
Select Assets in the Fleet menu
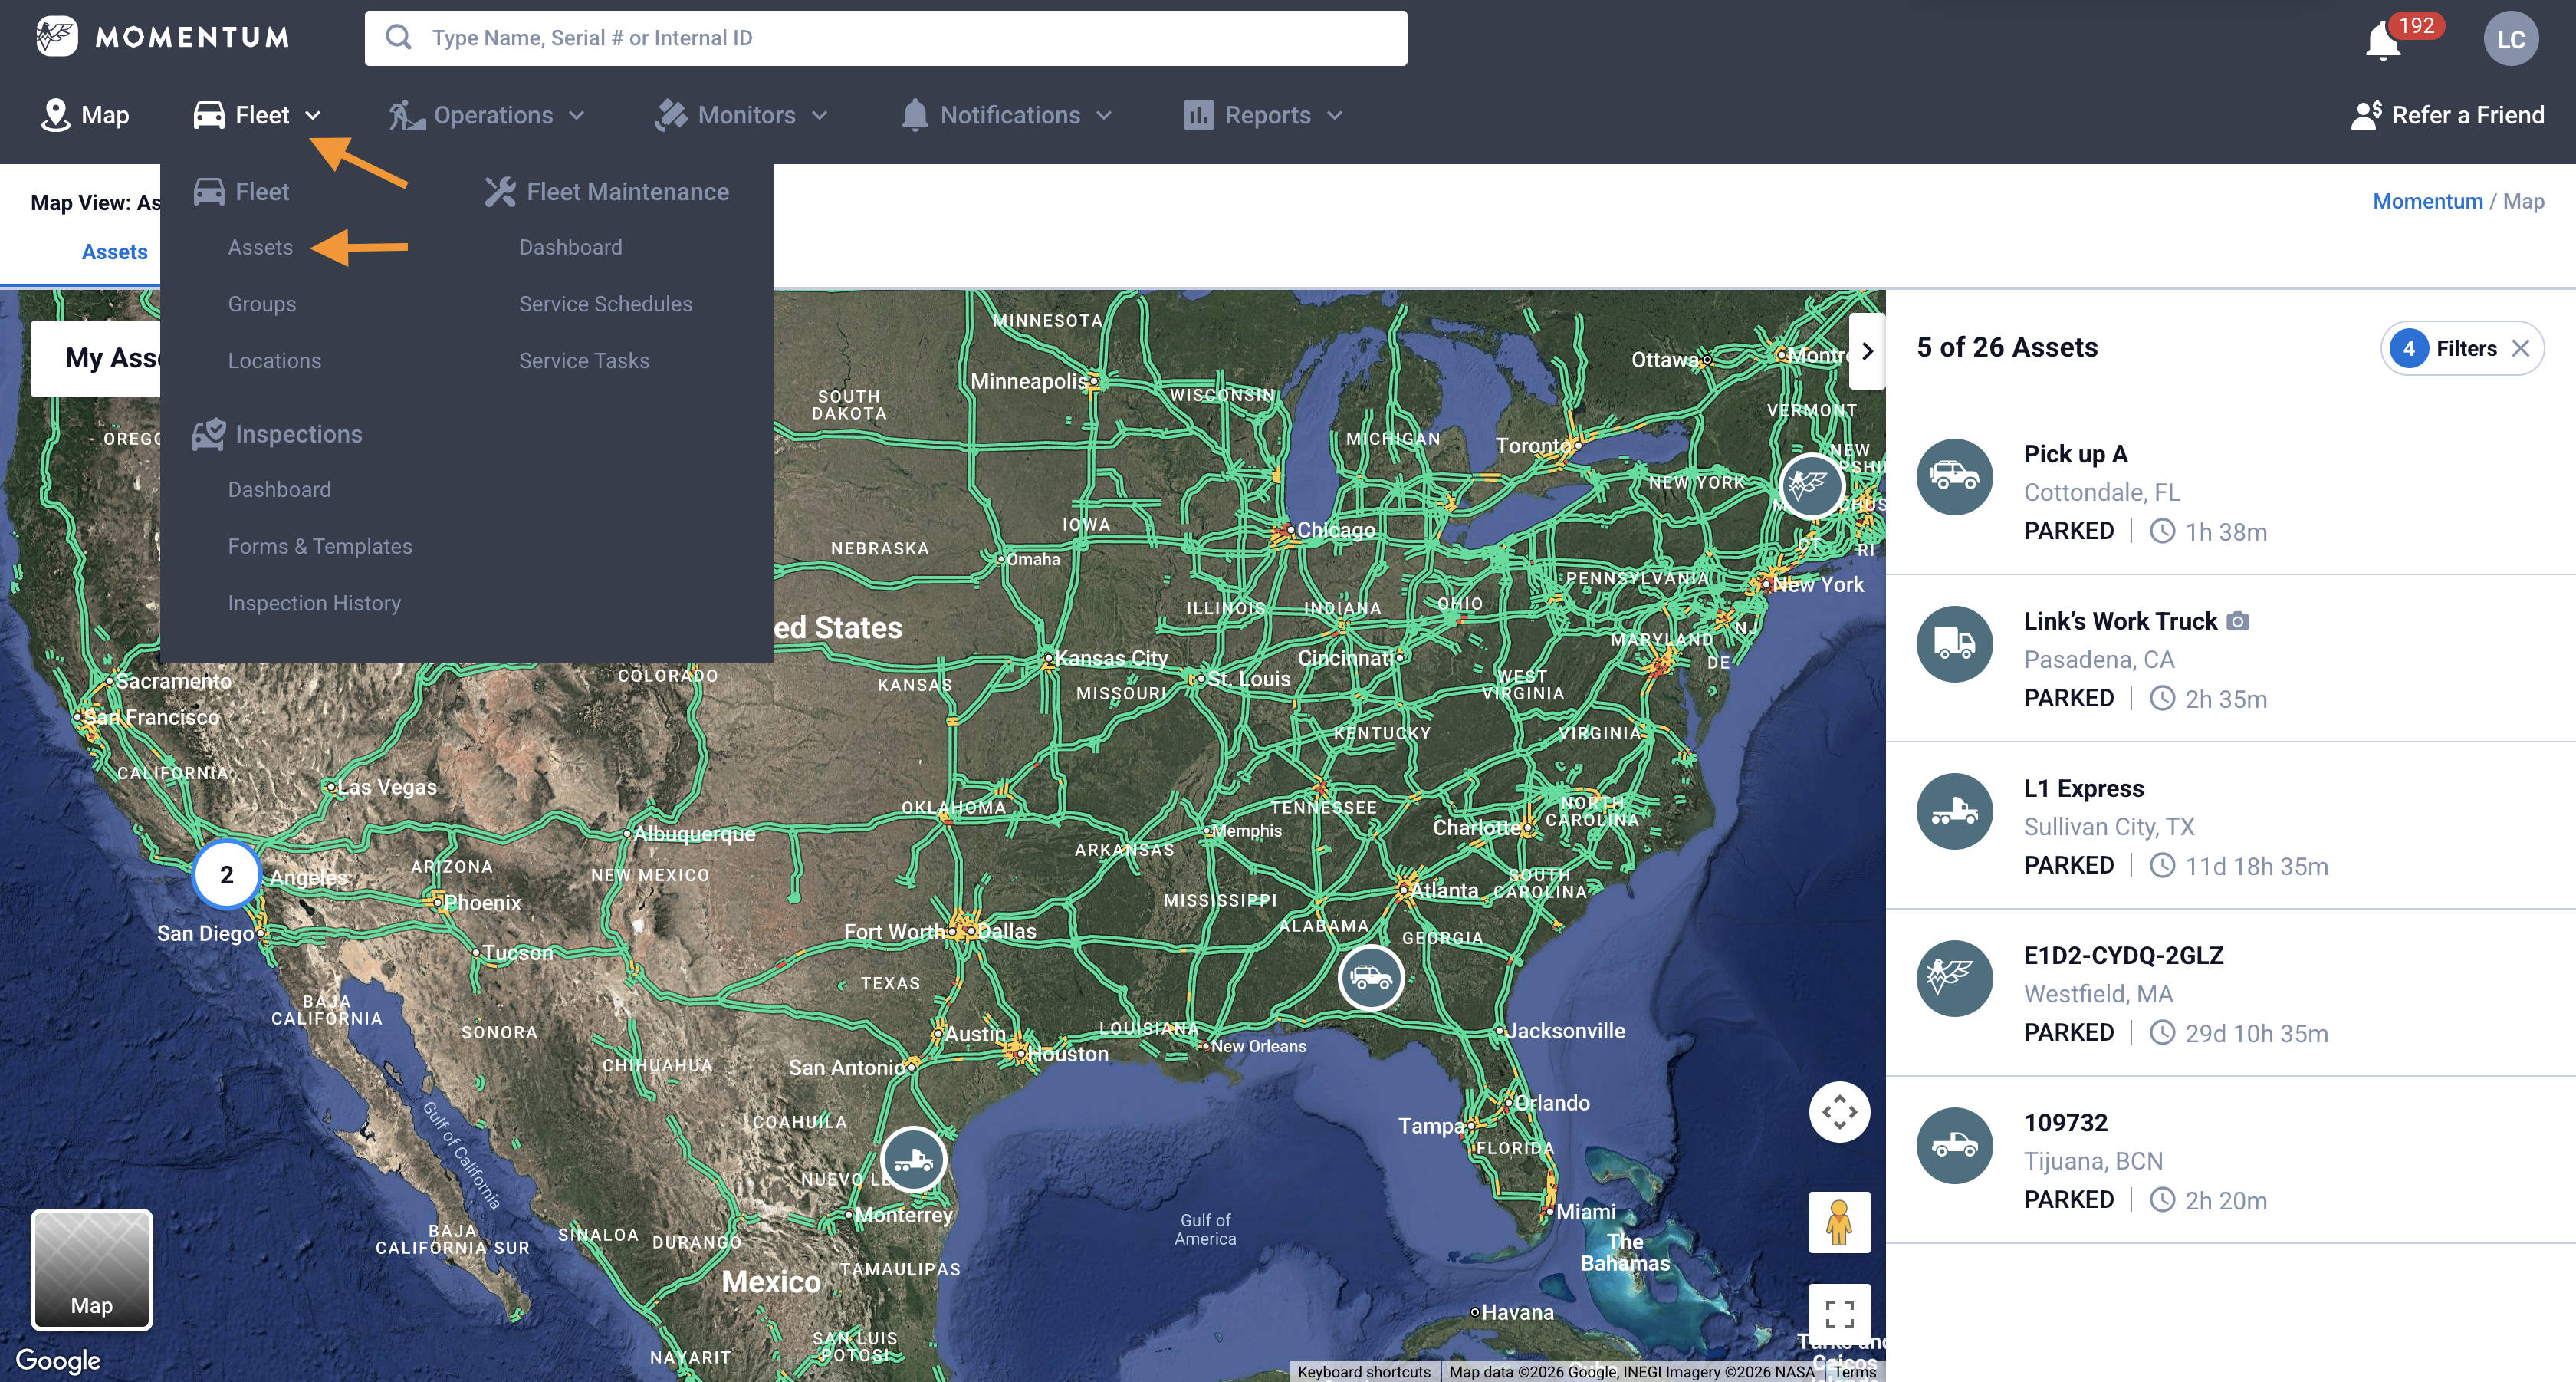click(260, 247)
